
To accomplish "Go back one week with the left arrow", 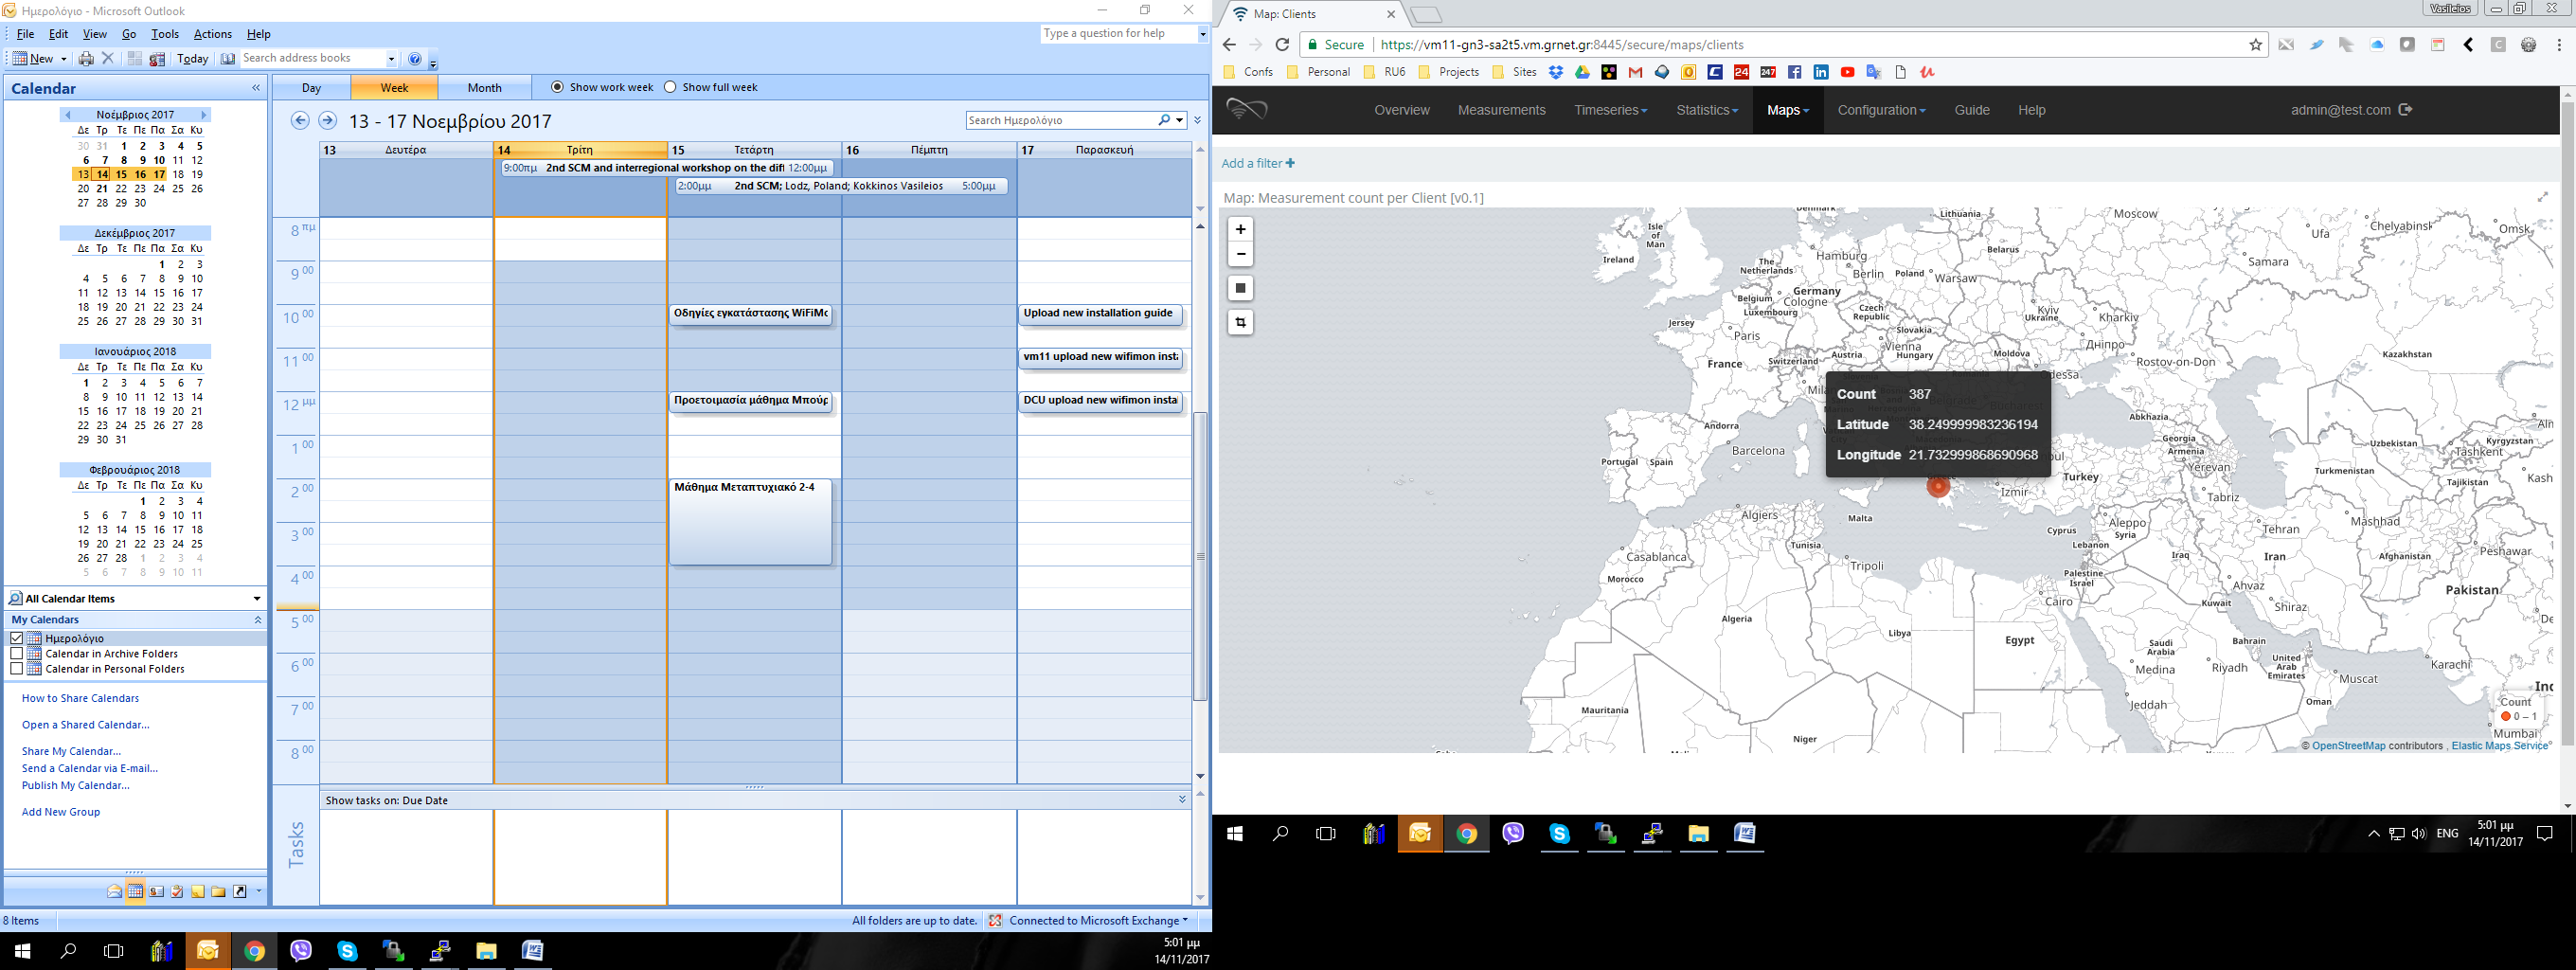I will click(299, 120).
